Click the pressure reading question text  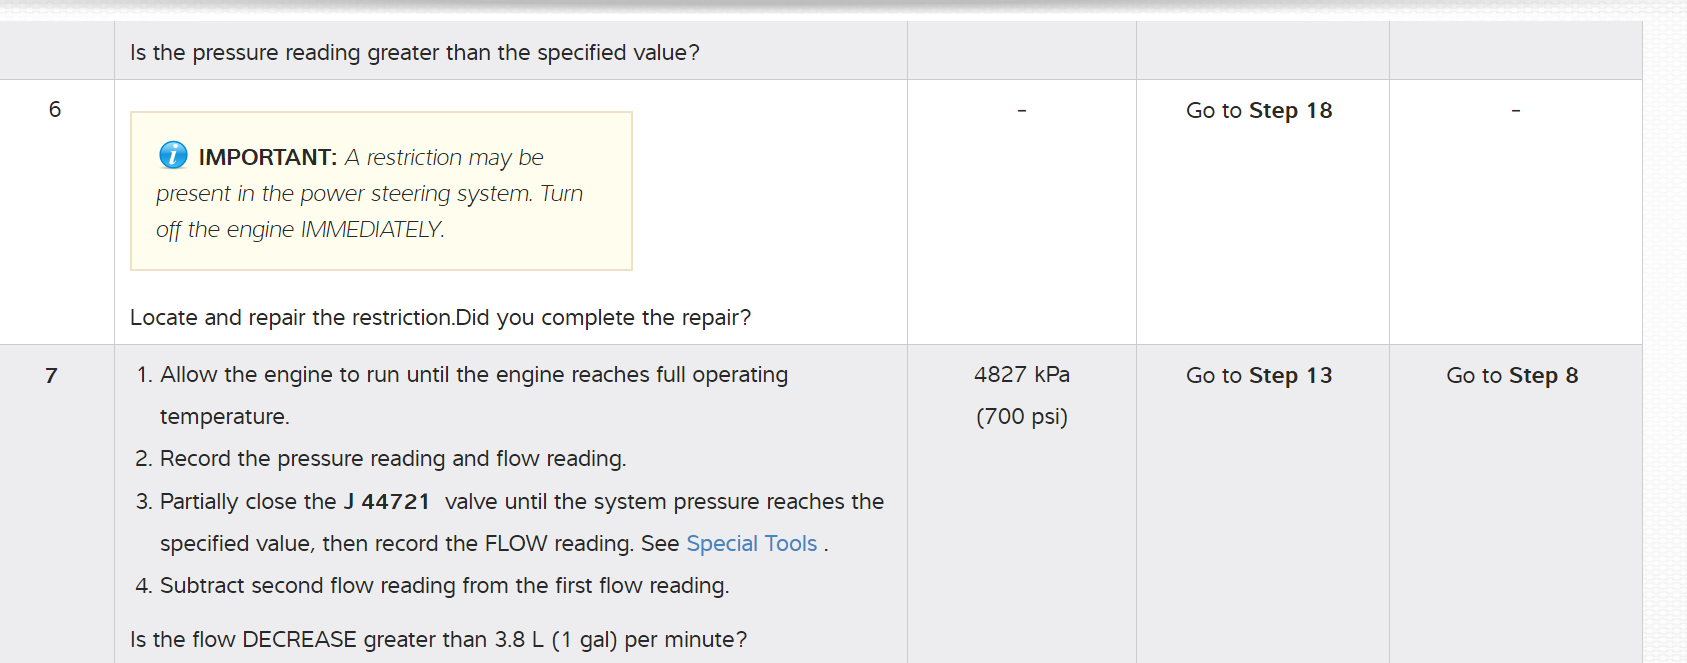pyautogui.click(x=414, y=52)
